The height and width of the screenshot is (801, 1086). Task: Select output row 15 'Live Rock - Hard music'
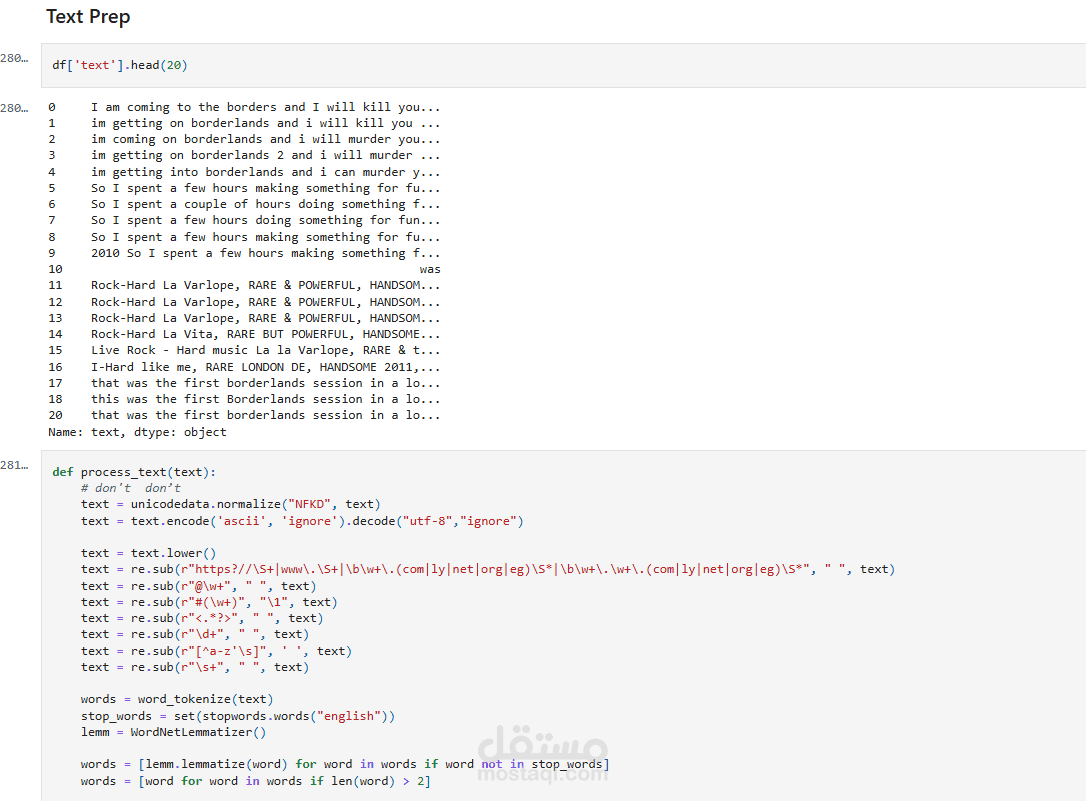(244, 350)
